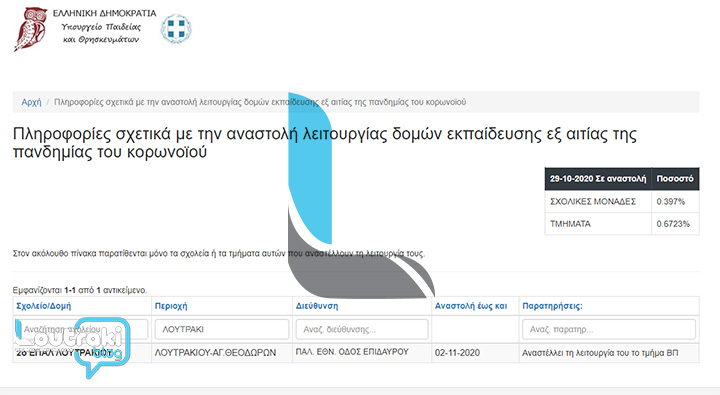Sort by Σχολείο/Δομή column header
This screenshot has width=720, height=395.
pyautogui.click(x=44, y=306)
